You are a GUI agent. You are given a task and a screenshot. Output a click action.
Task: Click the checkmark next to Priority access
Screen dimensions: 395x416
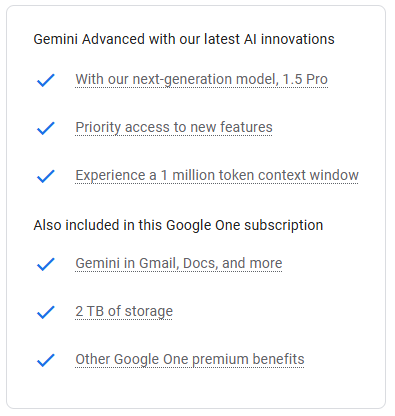point(46,128)
